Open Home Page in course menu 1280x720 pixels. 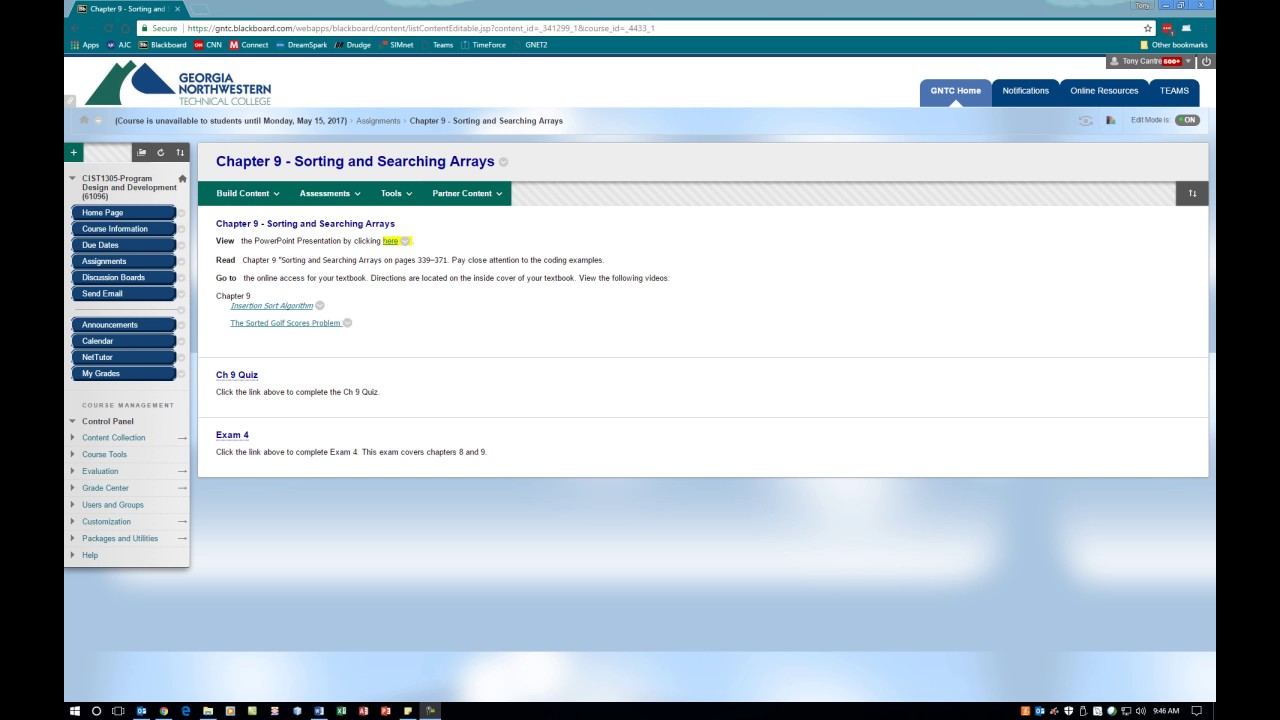click(123, 213)
